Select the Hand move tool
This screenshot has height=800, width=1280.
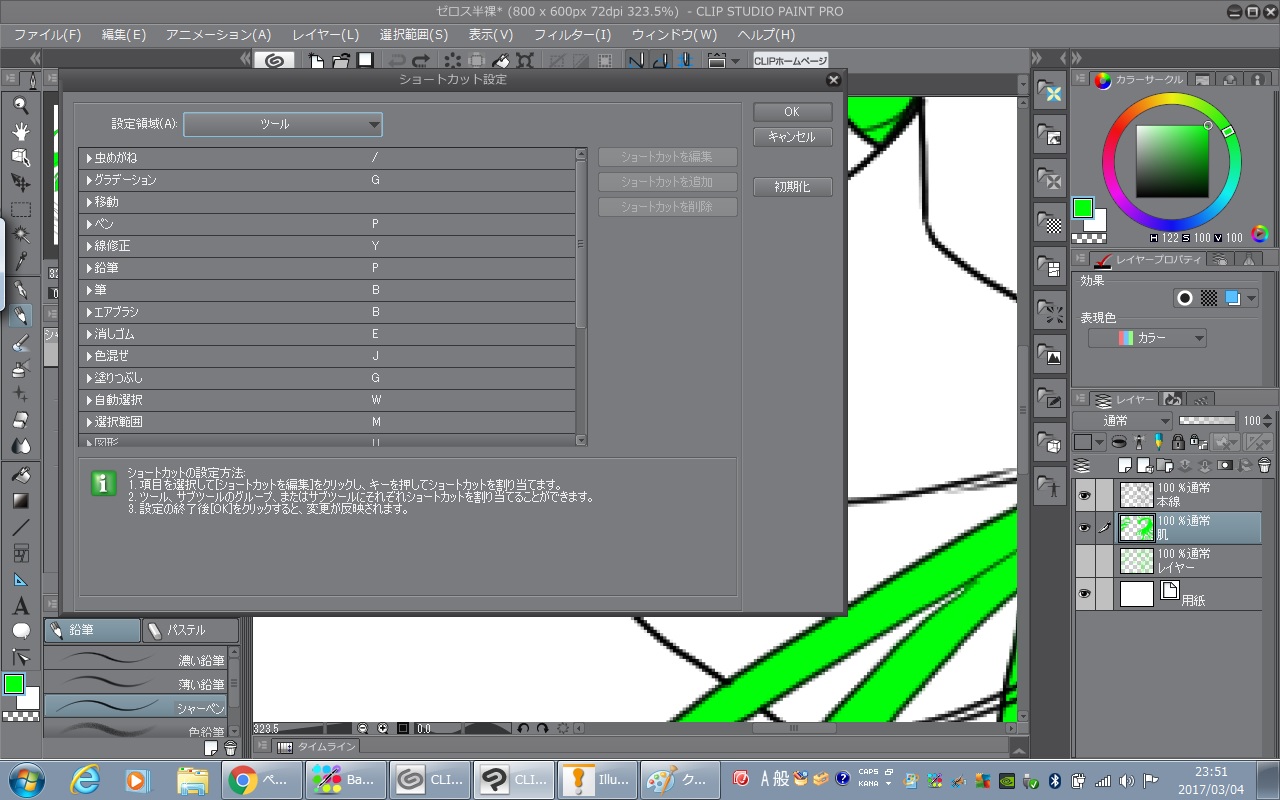point(21,131)
